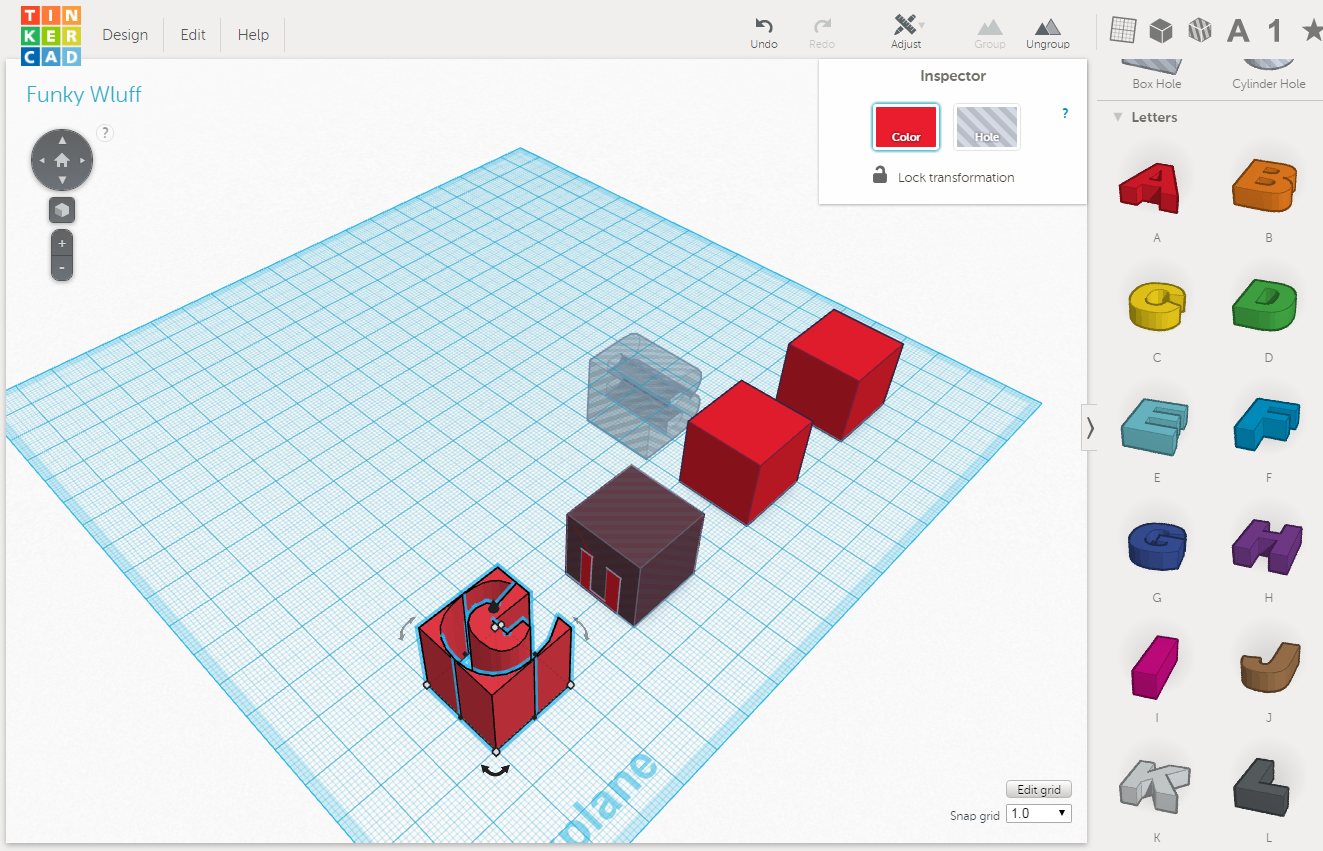1323x851 pixels.
Task: Keep shape solid by selecting Color option
Action: pos(905,126)
